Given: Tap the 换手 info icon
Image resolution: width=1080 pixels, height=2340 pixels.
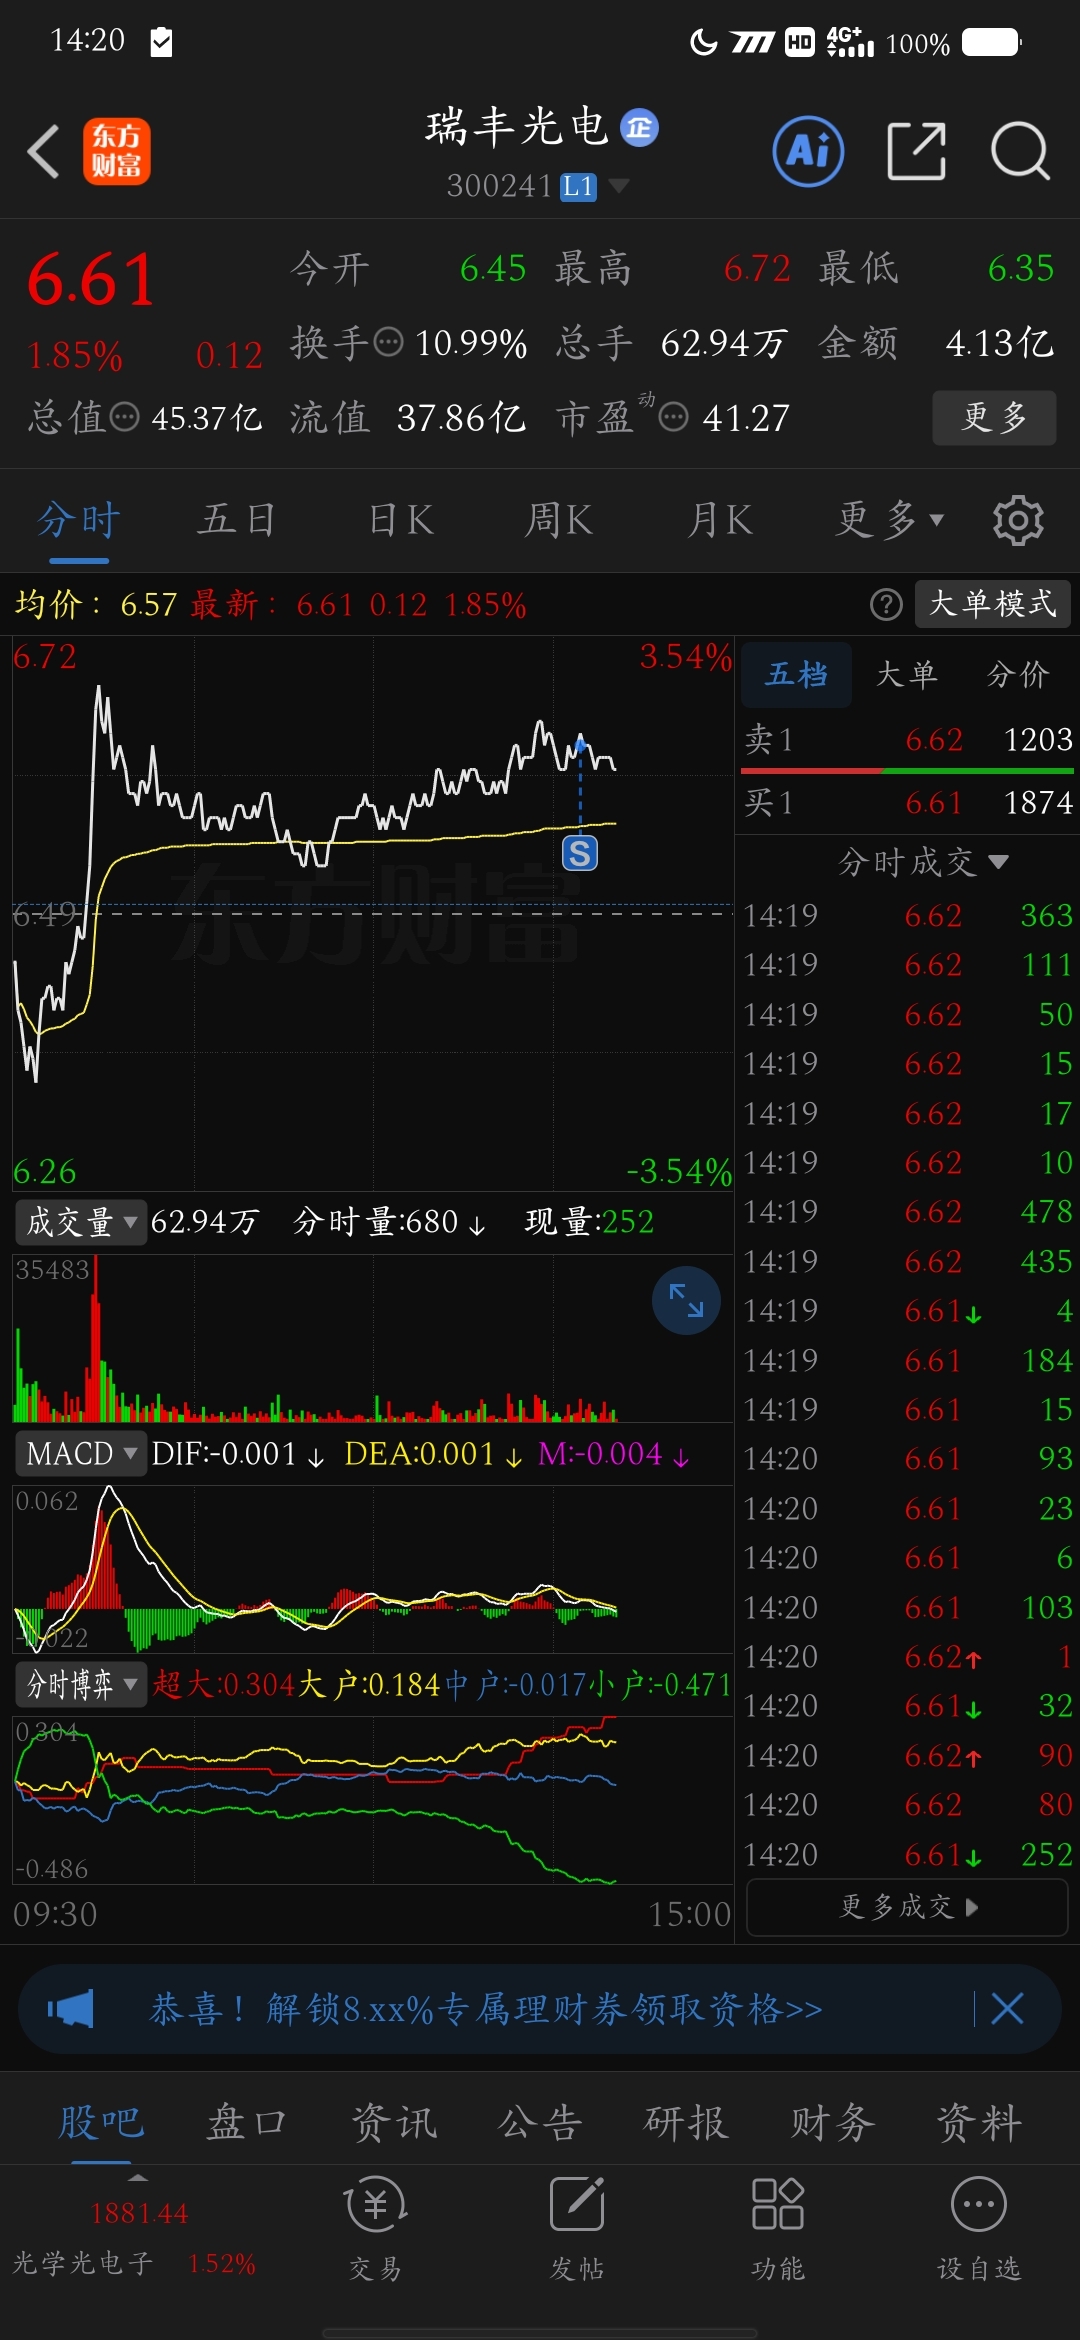Looking at the screenshot, I should click(388, 342).
